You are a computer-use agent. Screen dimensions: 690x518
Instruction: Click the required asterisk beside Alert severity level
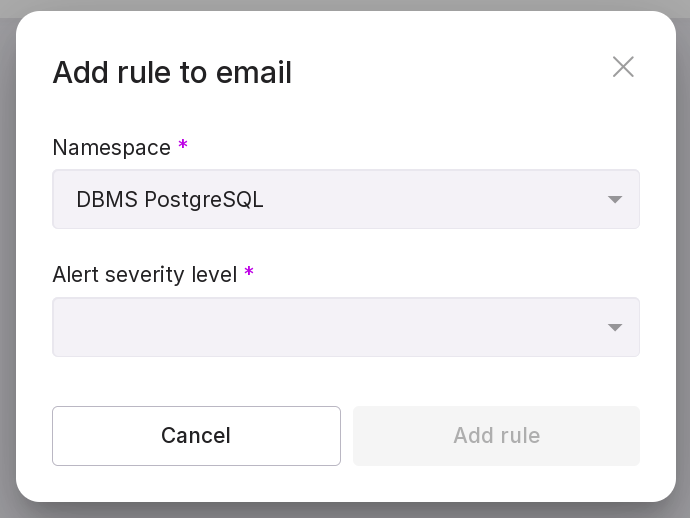coord(249,274)
